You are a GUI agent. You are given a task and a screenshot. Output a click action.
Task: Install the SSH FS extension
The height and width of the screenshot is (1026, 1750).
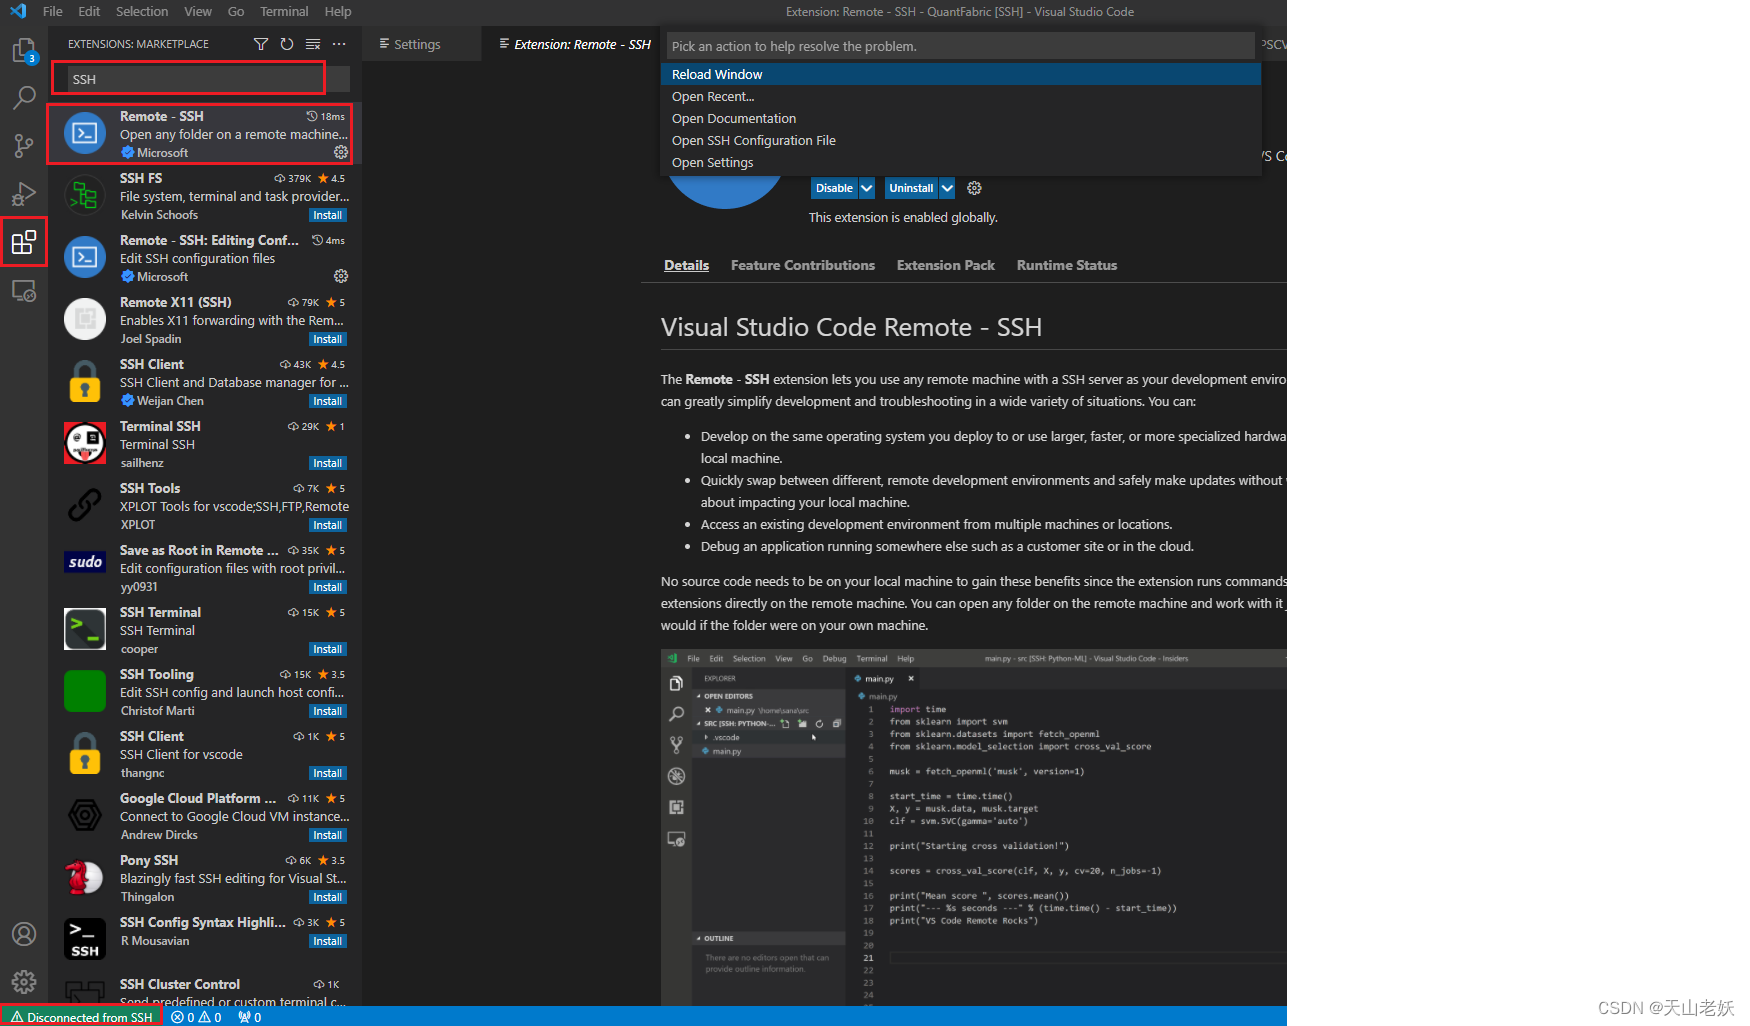click(328, 215)
